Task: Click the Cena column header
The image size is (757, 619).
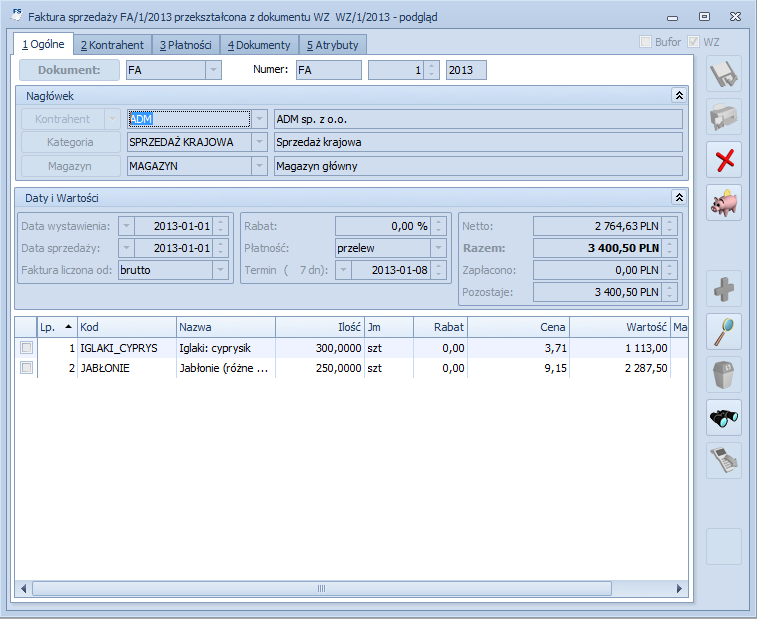Action: click(519, 327)
